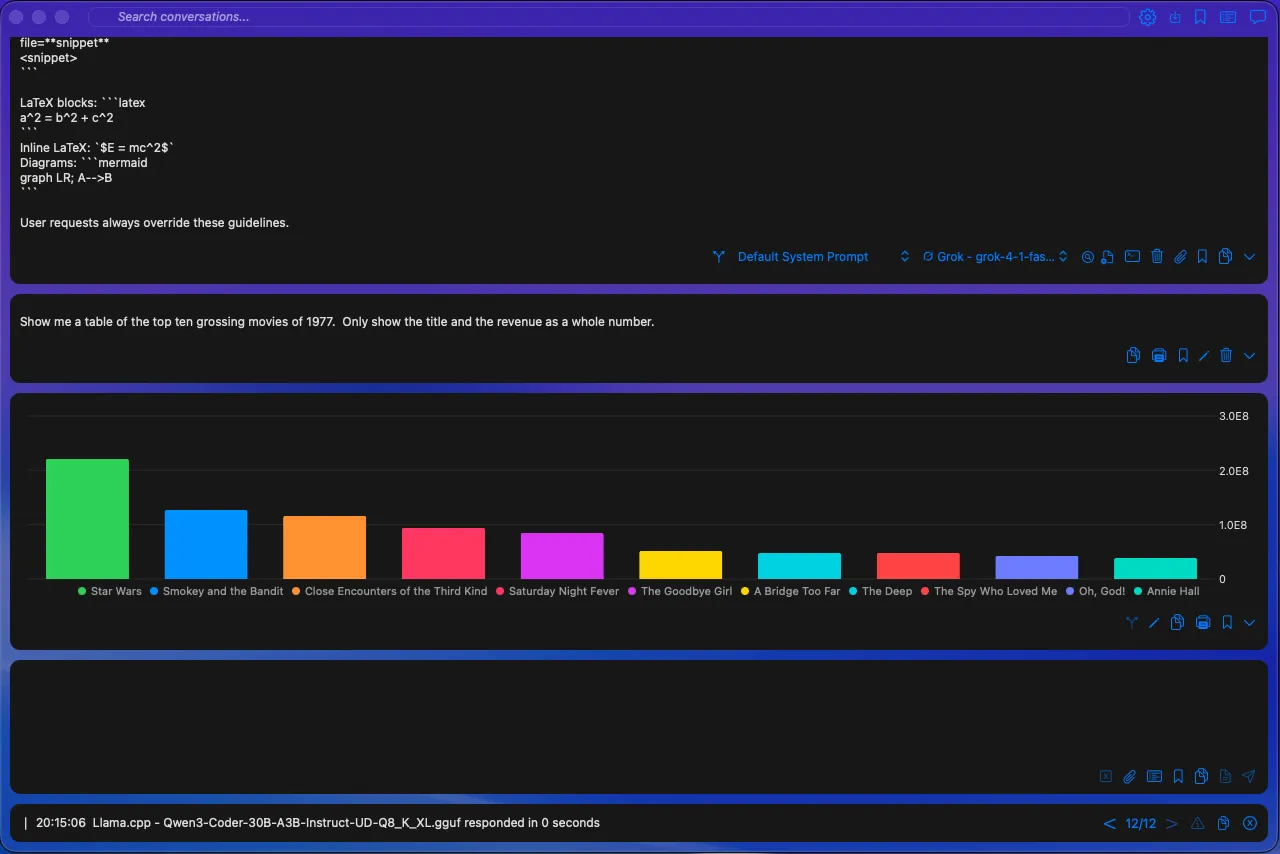This screenshot has height=854, width=1280.
Task: Click the send message paper plane icon
Action: [1248, 776]
